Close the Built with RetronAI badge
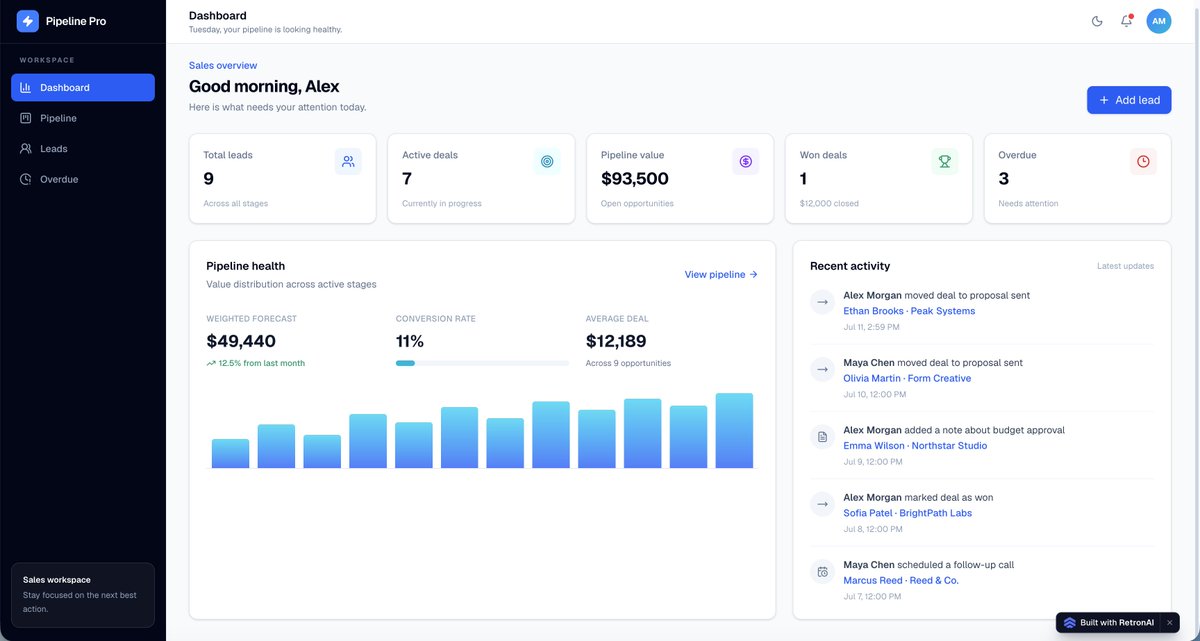The width and height of the screenshot is (1200, 641). pos(1169,622)
